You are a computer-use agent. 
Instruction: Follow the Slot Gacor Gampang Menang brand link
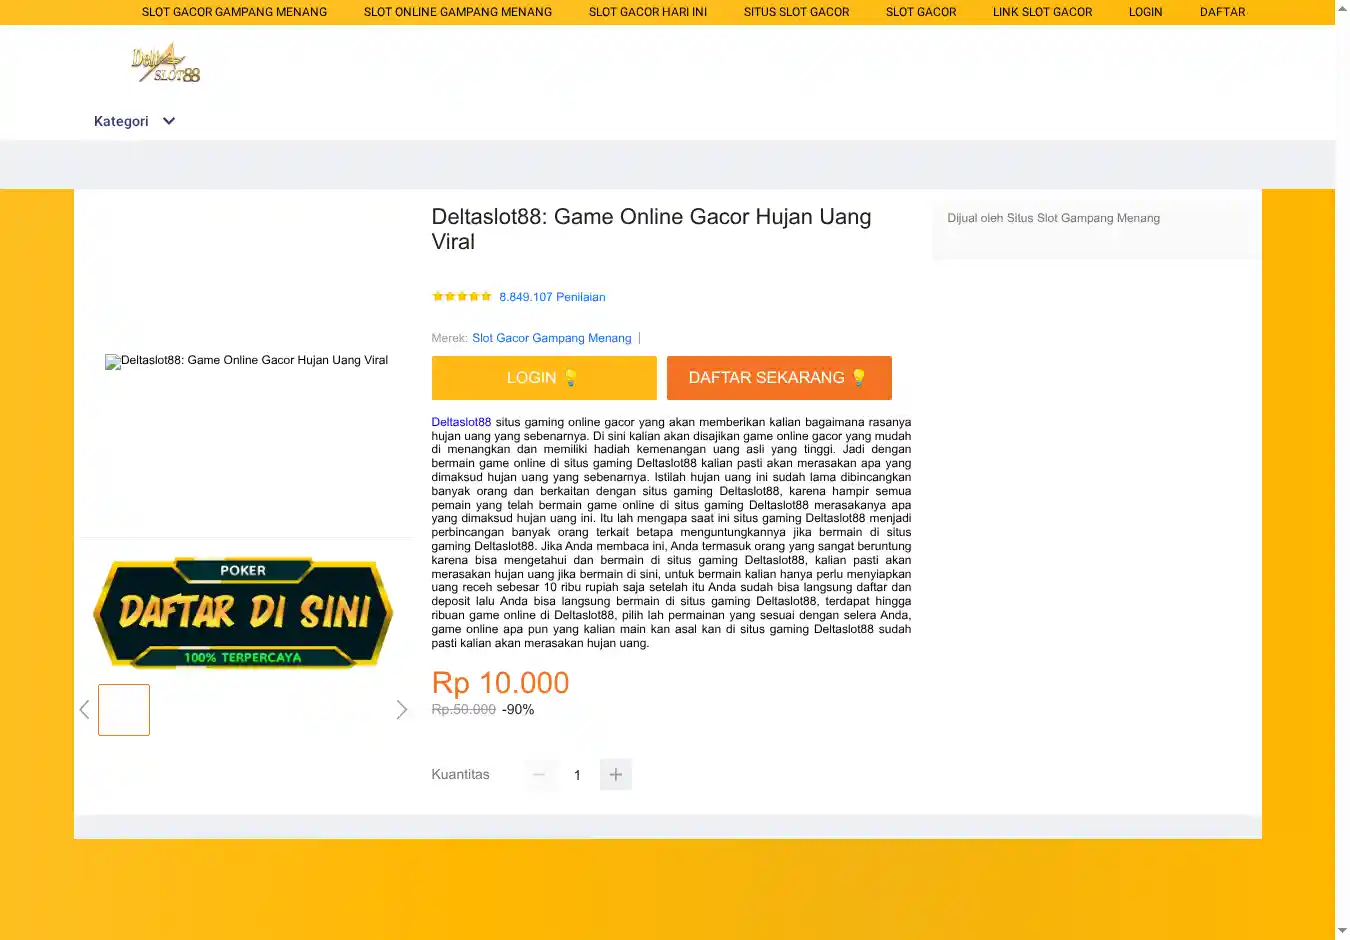click(551, 338)
